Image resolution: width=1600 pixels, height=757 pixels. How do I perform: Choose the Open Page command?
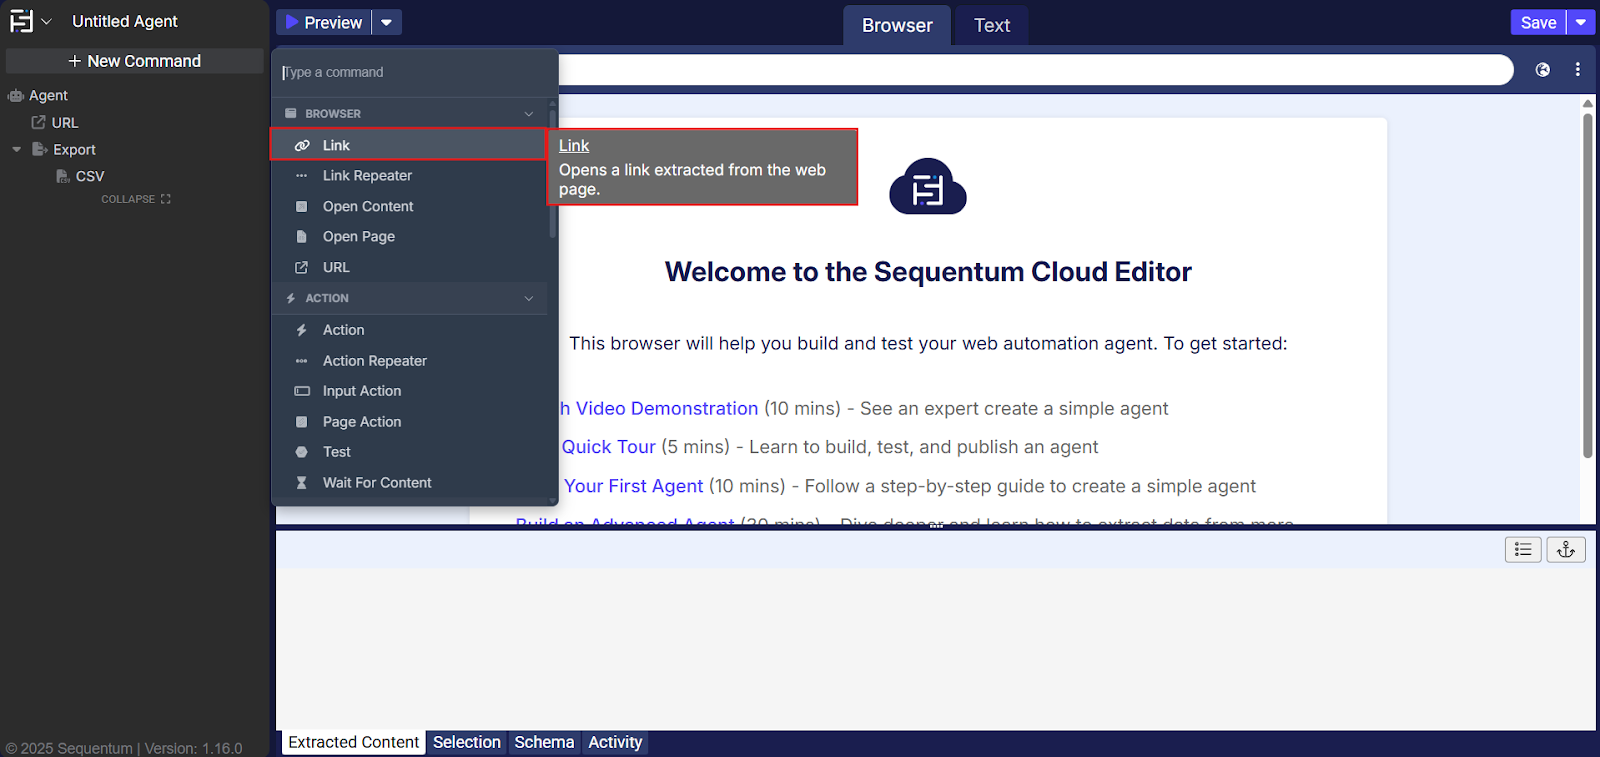point(410,237)
